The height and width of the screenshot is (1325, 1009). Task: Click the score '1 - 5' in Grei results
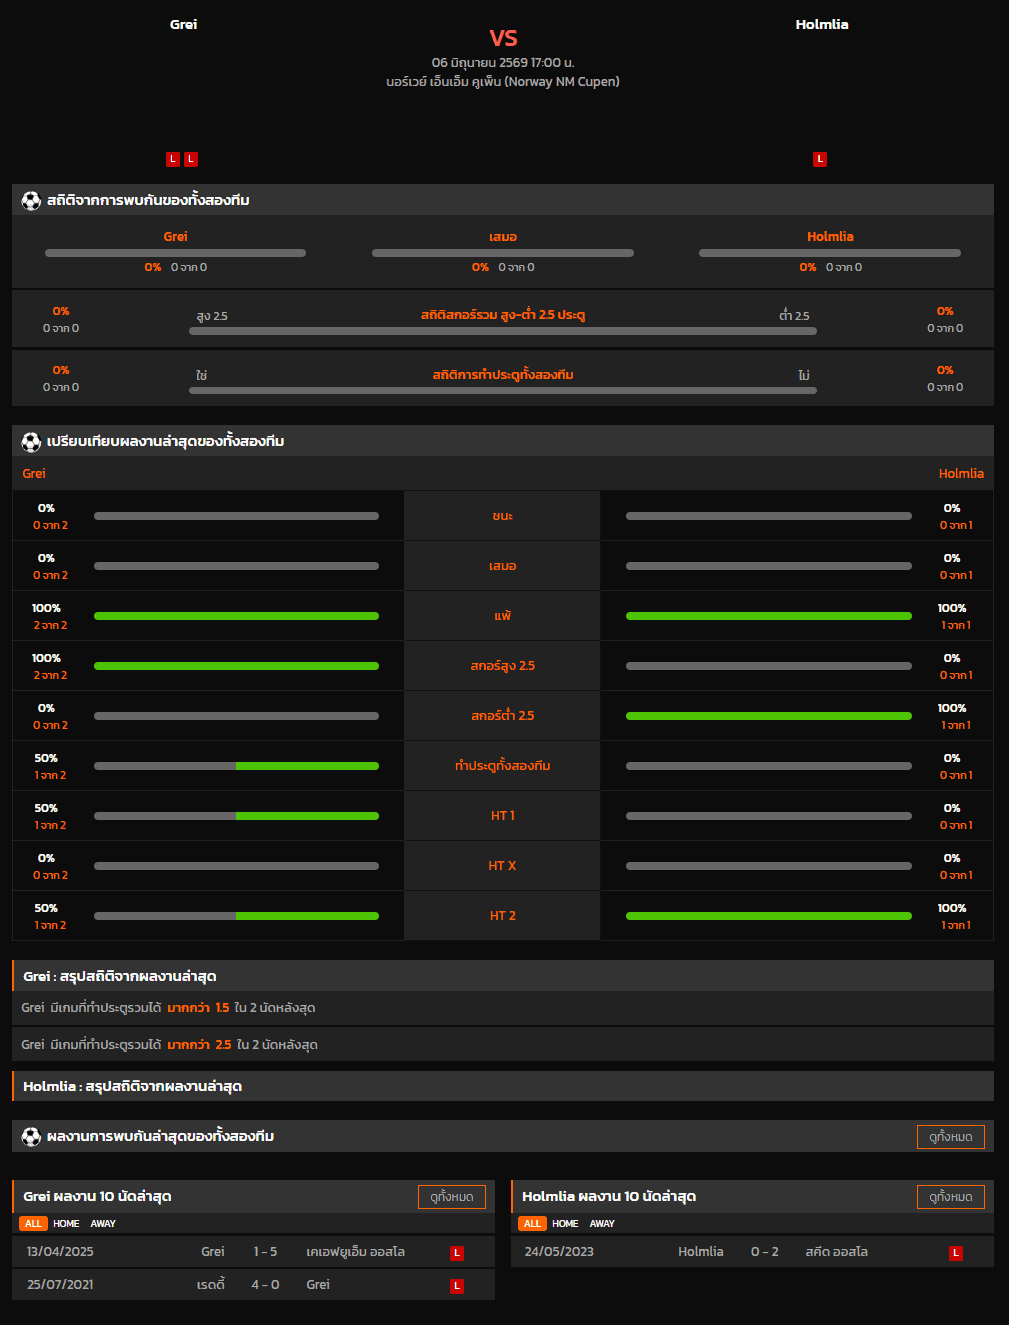click(265, 1252)
